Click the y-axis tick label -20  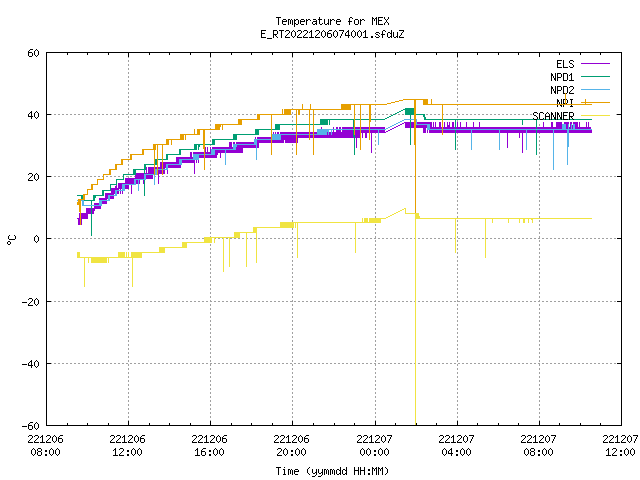point(31,302)
